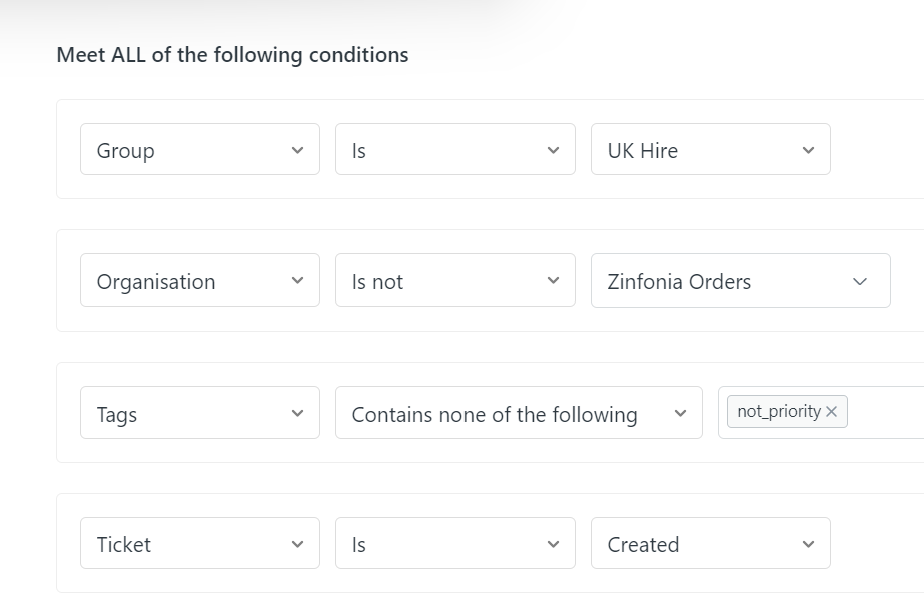The width and height of the screenshot is (924, 602).
Task: Open the Group field dropdown
Action: coord(199,150)
